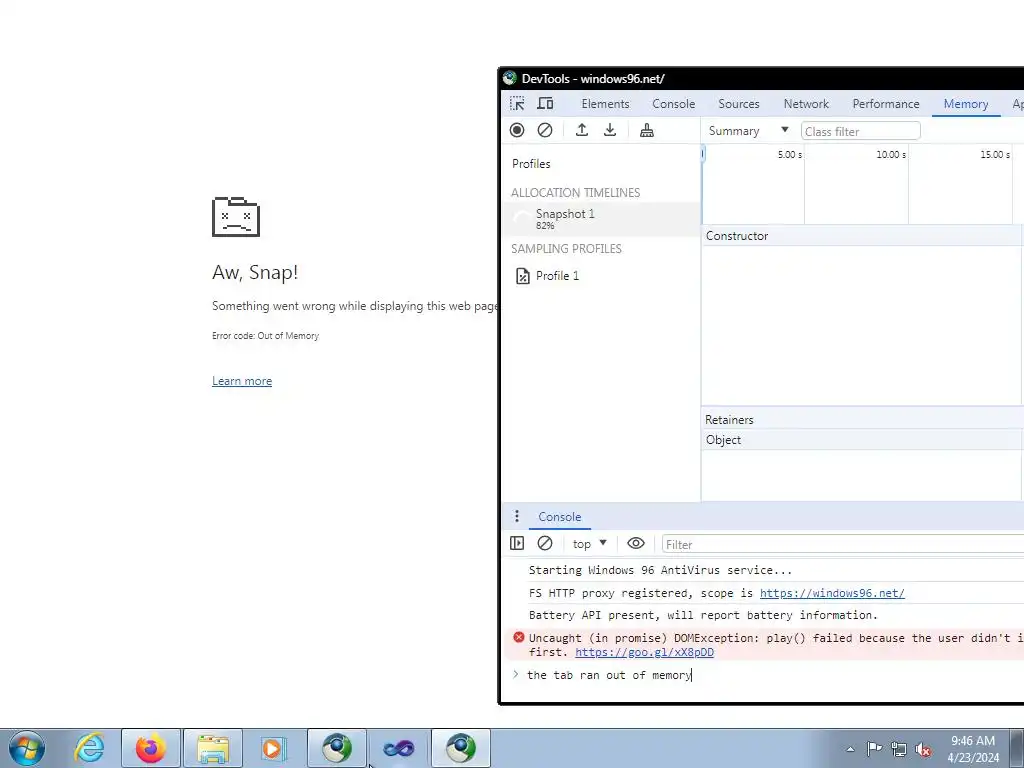Click 'Starting Windows 96 AntiVirus service...' log
This screenshot has width=1024, height=768.
(x=660, y=570)
